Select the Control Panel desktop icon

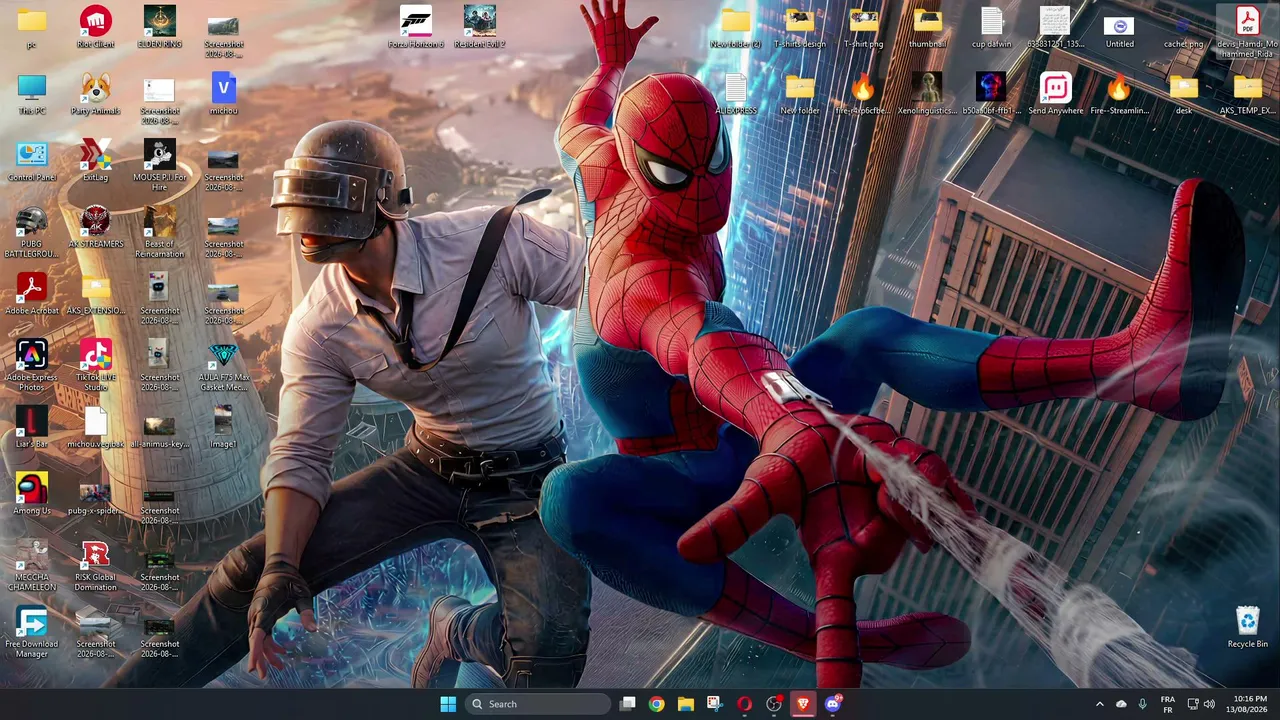[32, 161]
